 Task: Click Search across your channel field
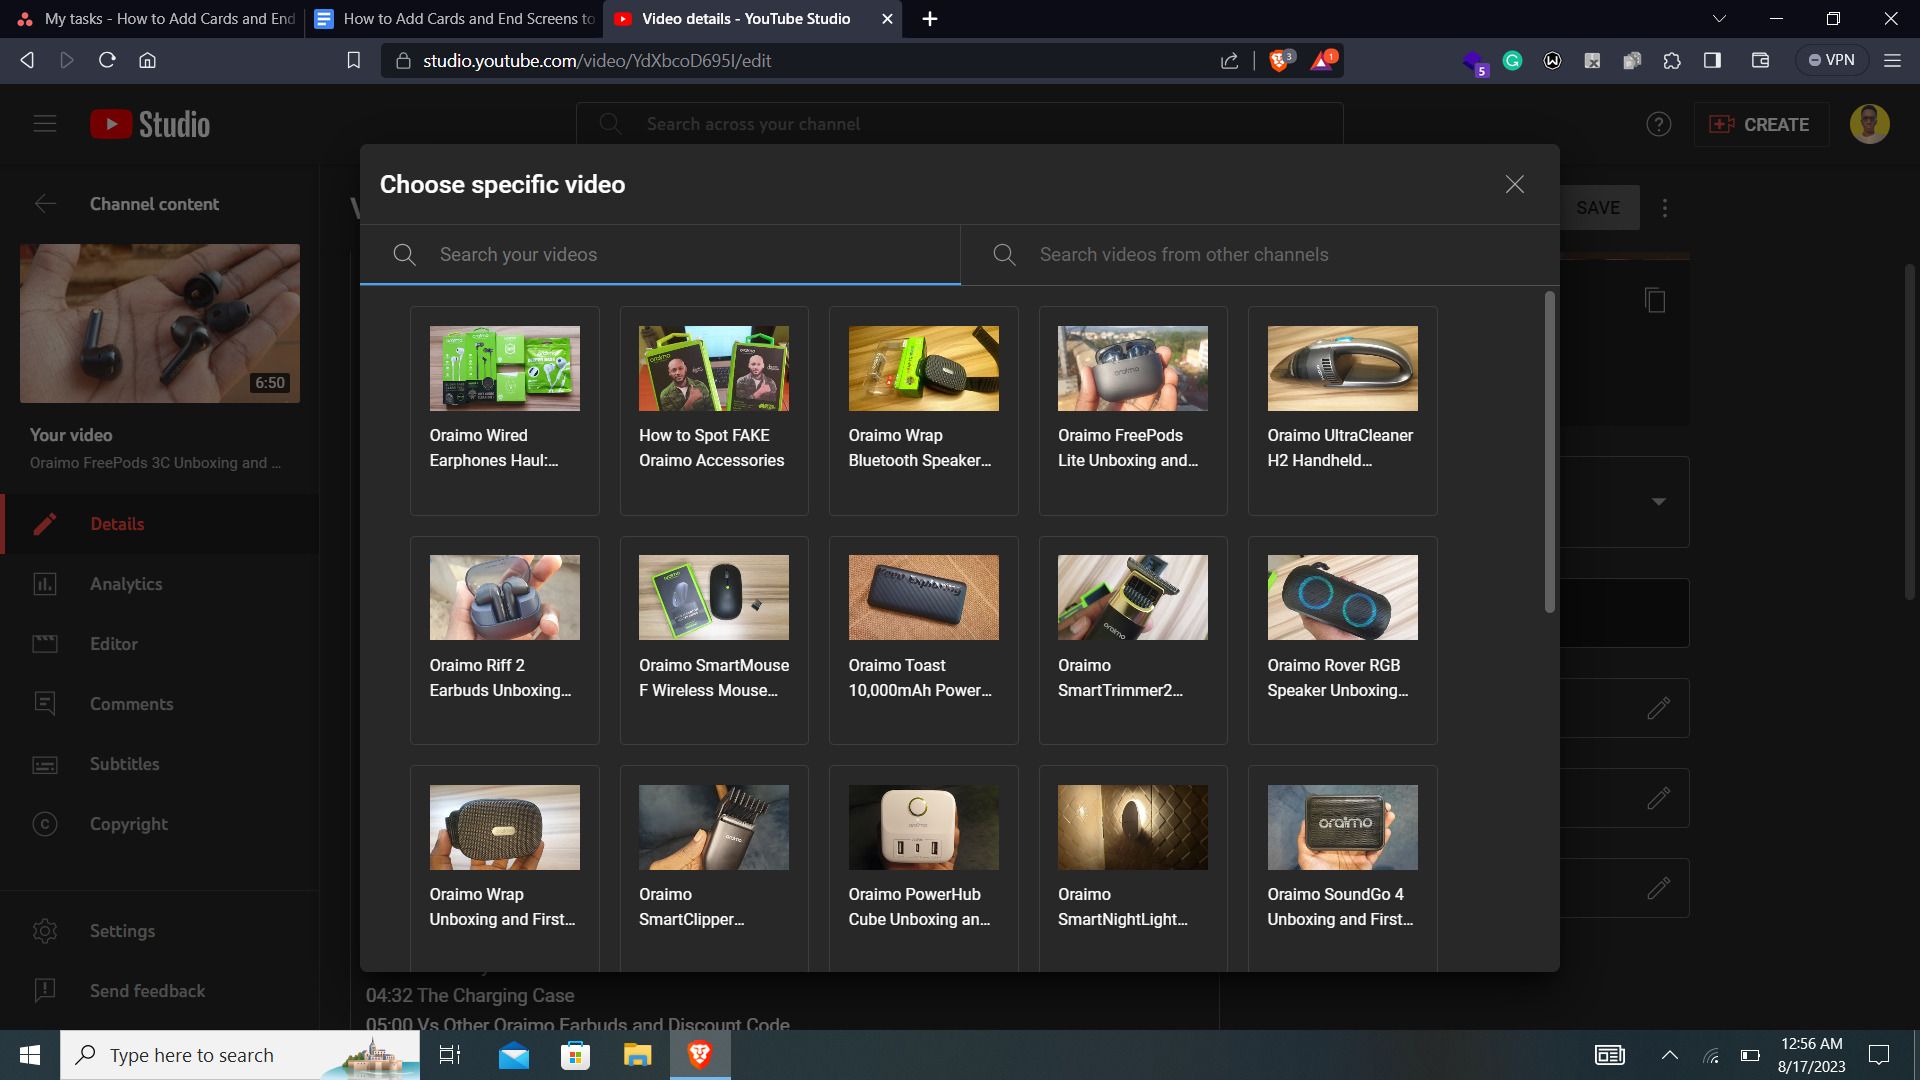coord(959,124)
